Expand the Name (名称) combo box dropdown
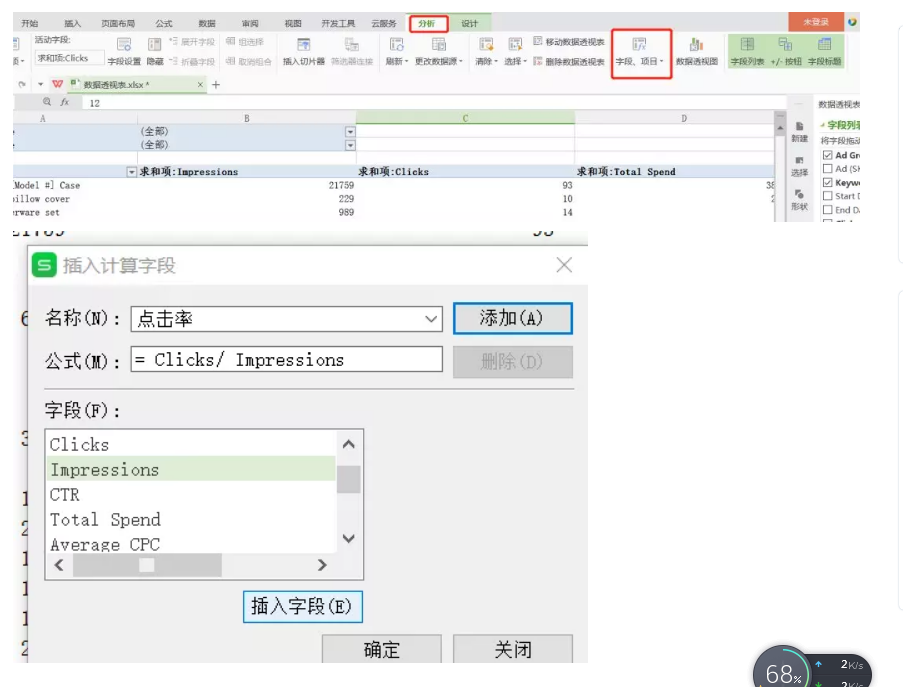 point(431,319)
